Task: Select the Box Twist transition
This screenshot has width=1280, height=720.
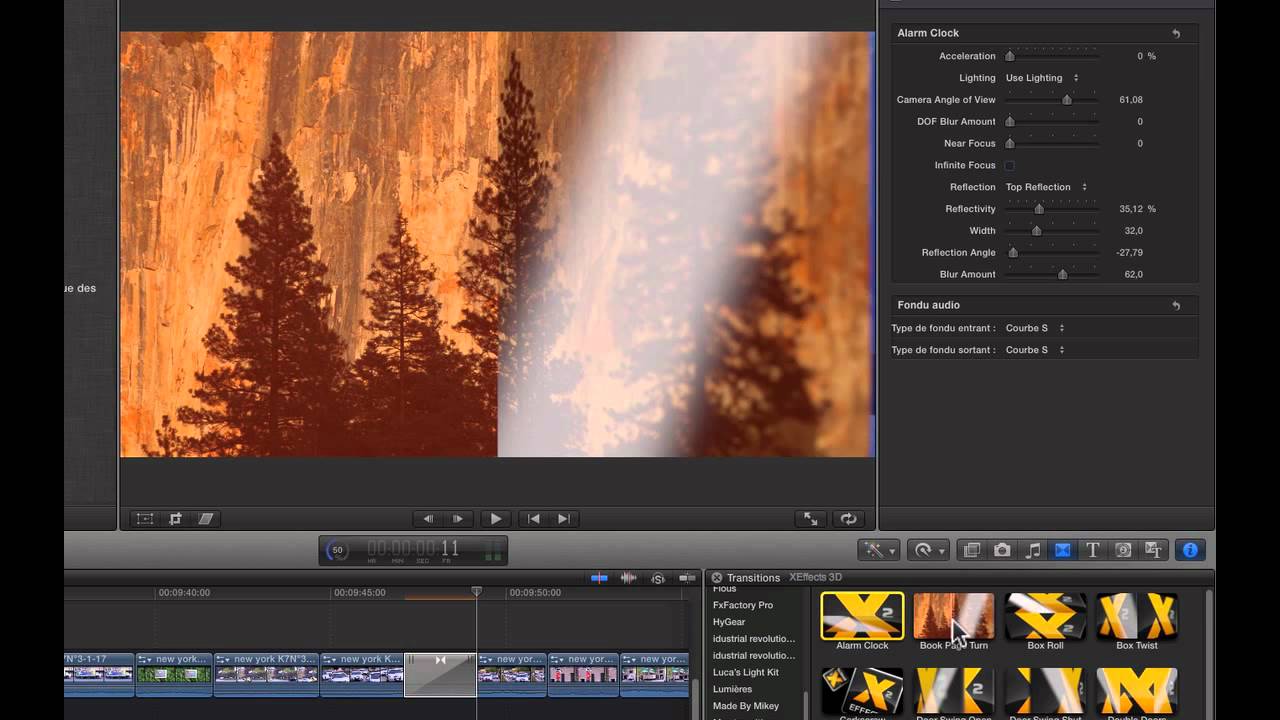Action: (1137, 616)
